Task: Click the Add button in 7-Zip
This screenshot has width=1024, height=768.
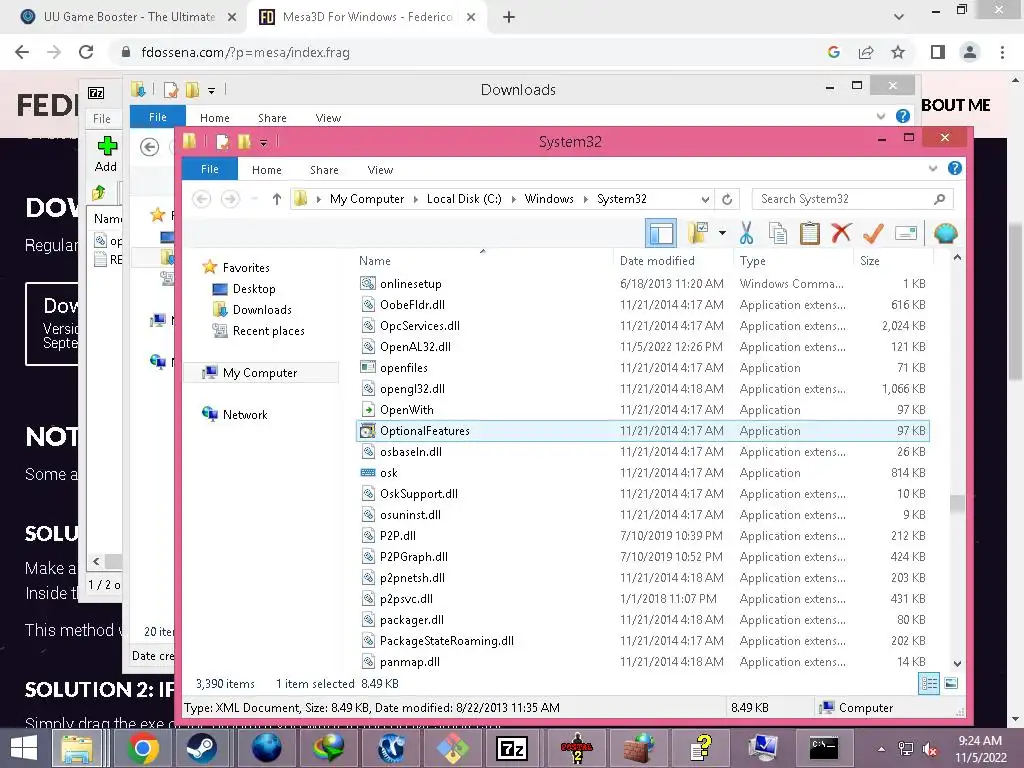Action: pos(106,154)
